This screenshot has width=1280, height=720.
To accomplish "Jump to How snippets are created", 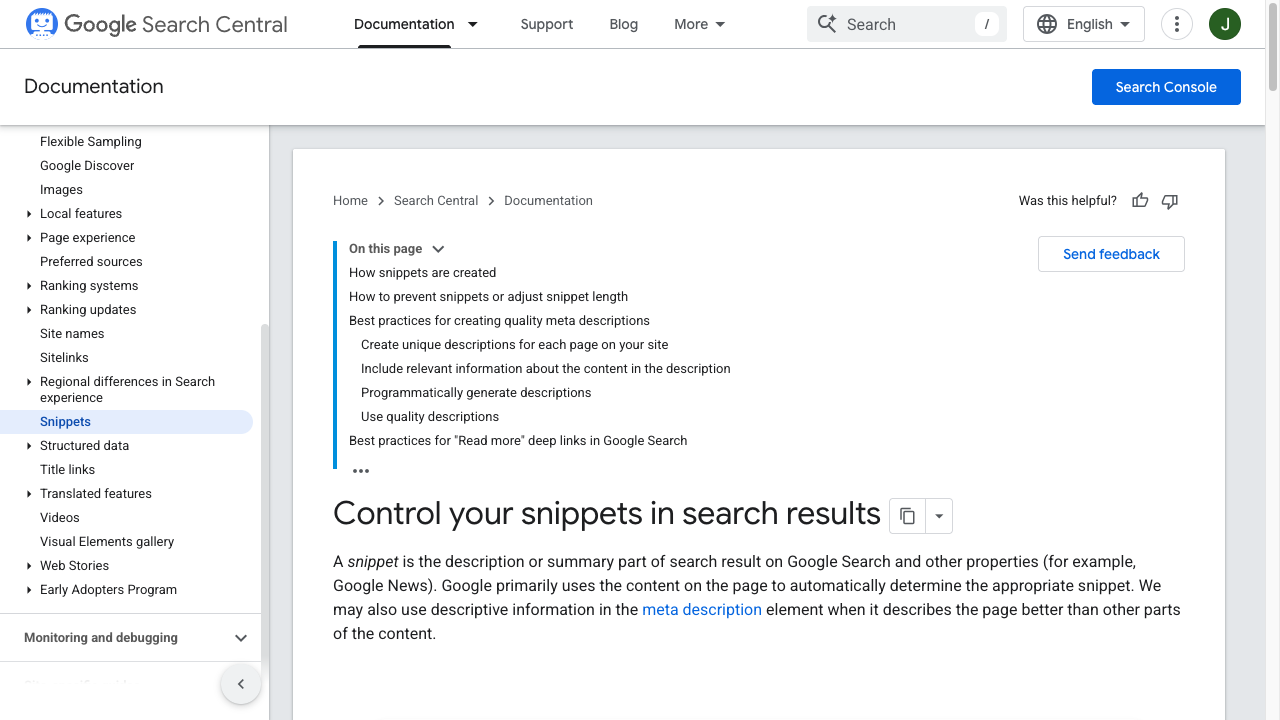I will click(x=422, y=273).
